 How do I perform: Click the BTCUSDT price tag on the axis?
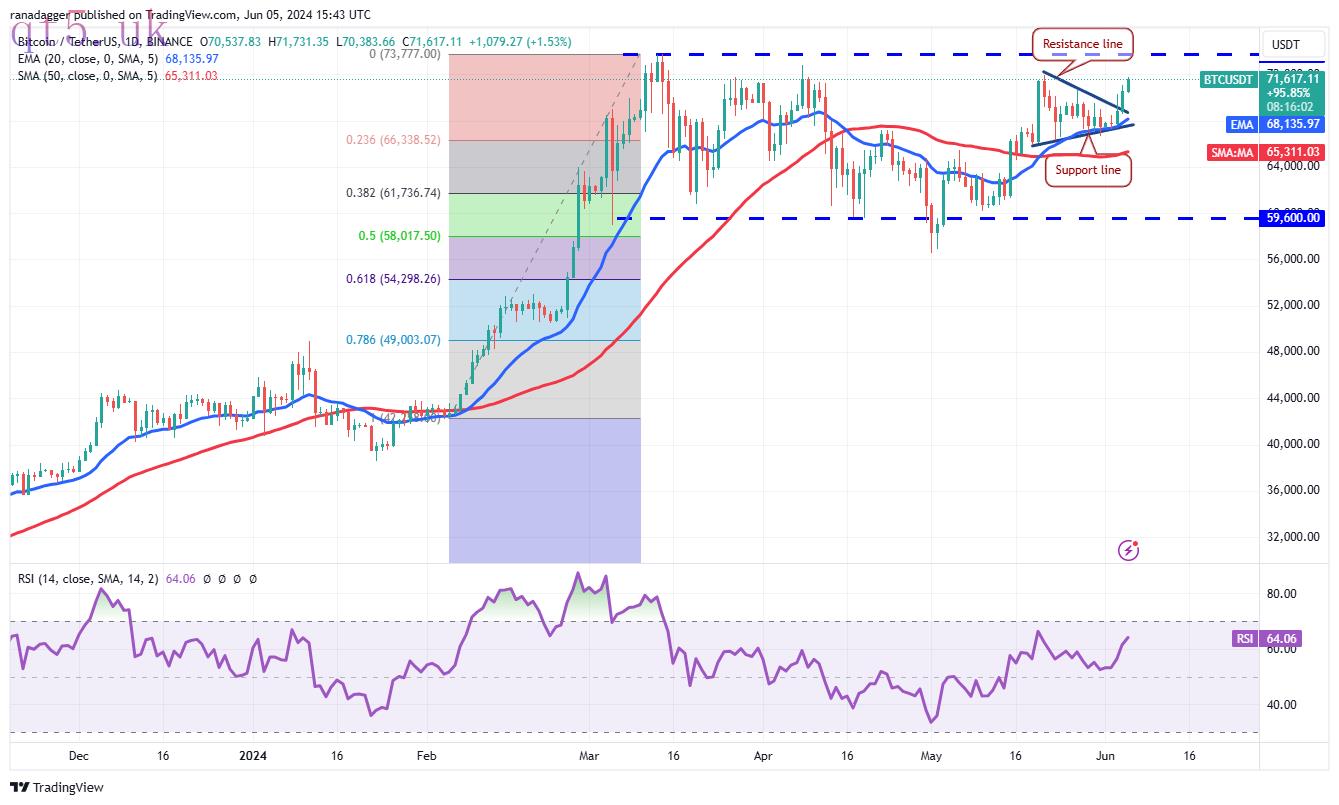(x=1228, y=79)
